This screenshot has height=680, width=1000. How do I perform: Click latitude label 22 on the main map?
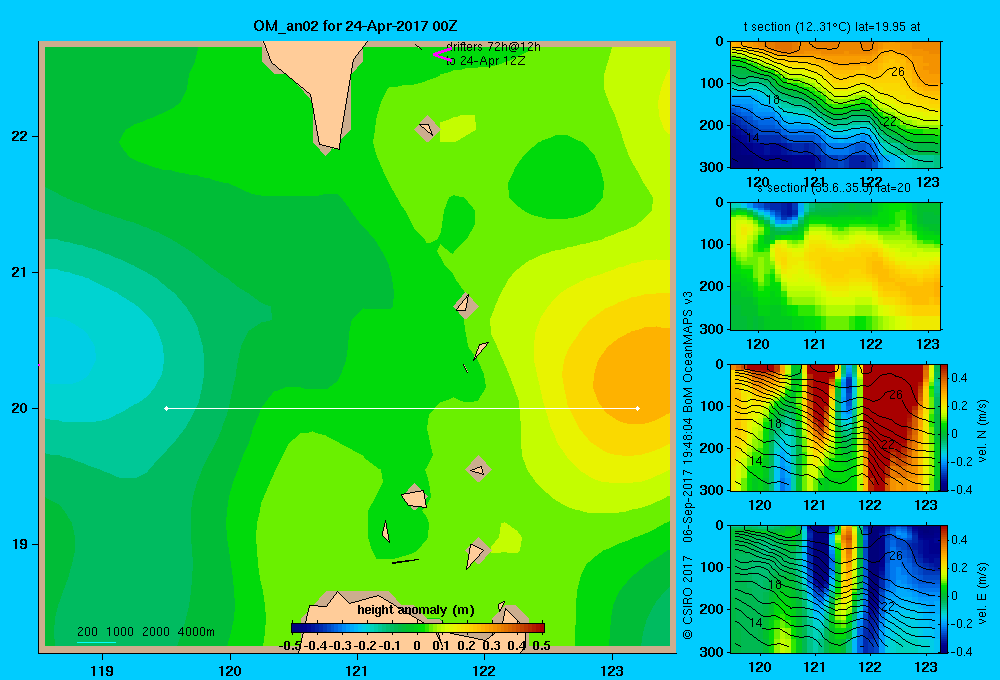click(x=20, y=137)
